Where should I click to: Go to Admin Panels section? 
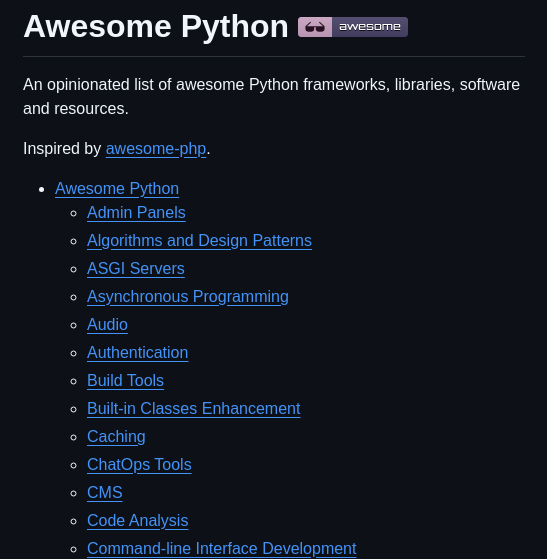(x=136, y=212)
